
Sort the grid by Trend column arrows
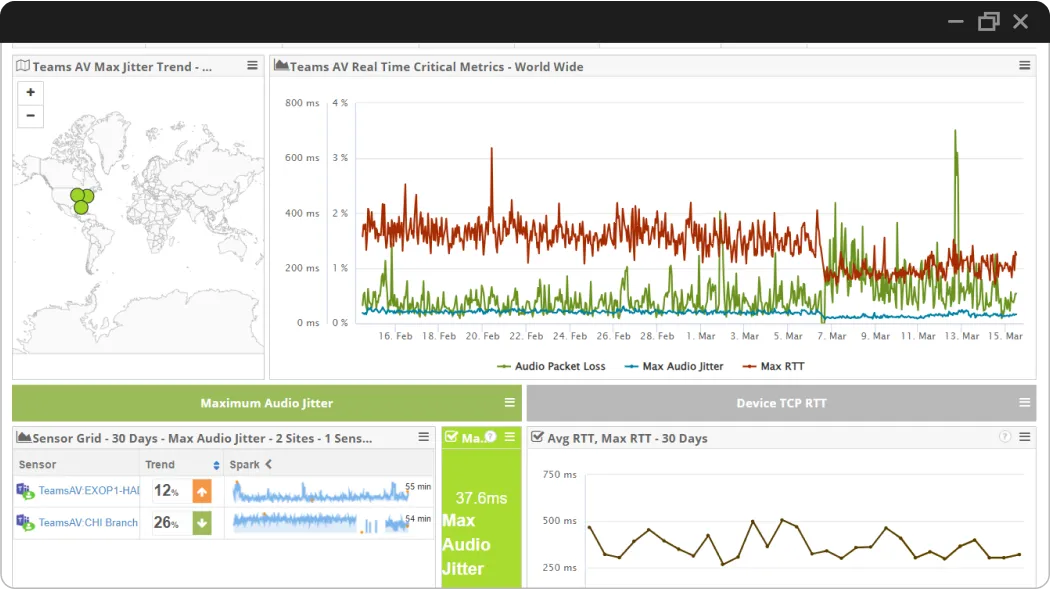coord(216,465)
